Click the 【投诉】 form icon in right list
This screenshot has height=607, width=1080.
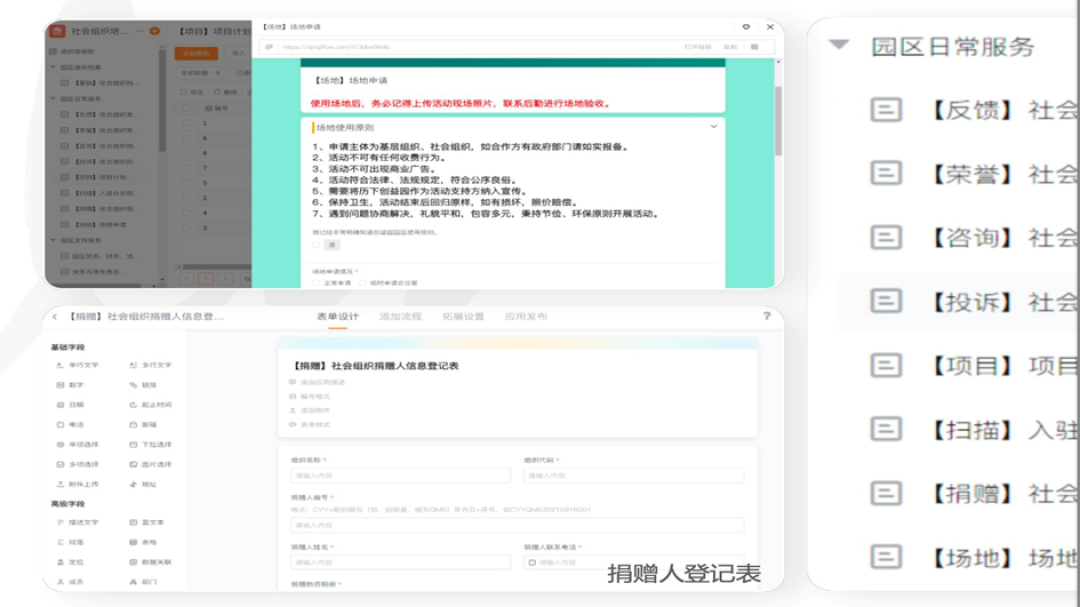pos(886,301)
